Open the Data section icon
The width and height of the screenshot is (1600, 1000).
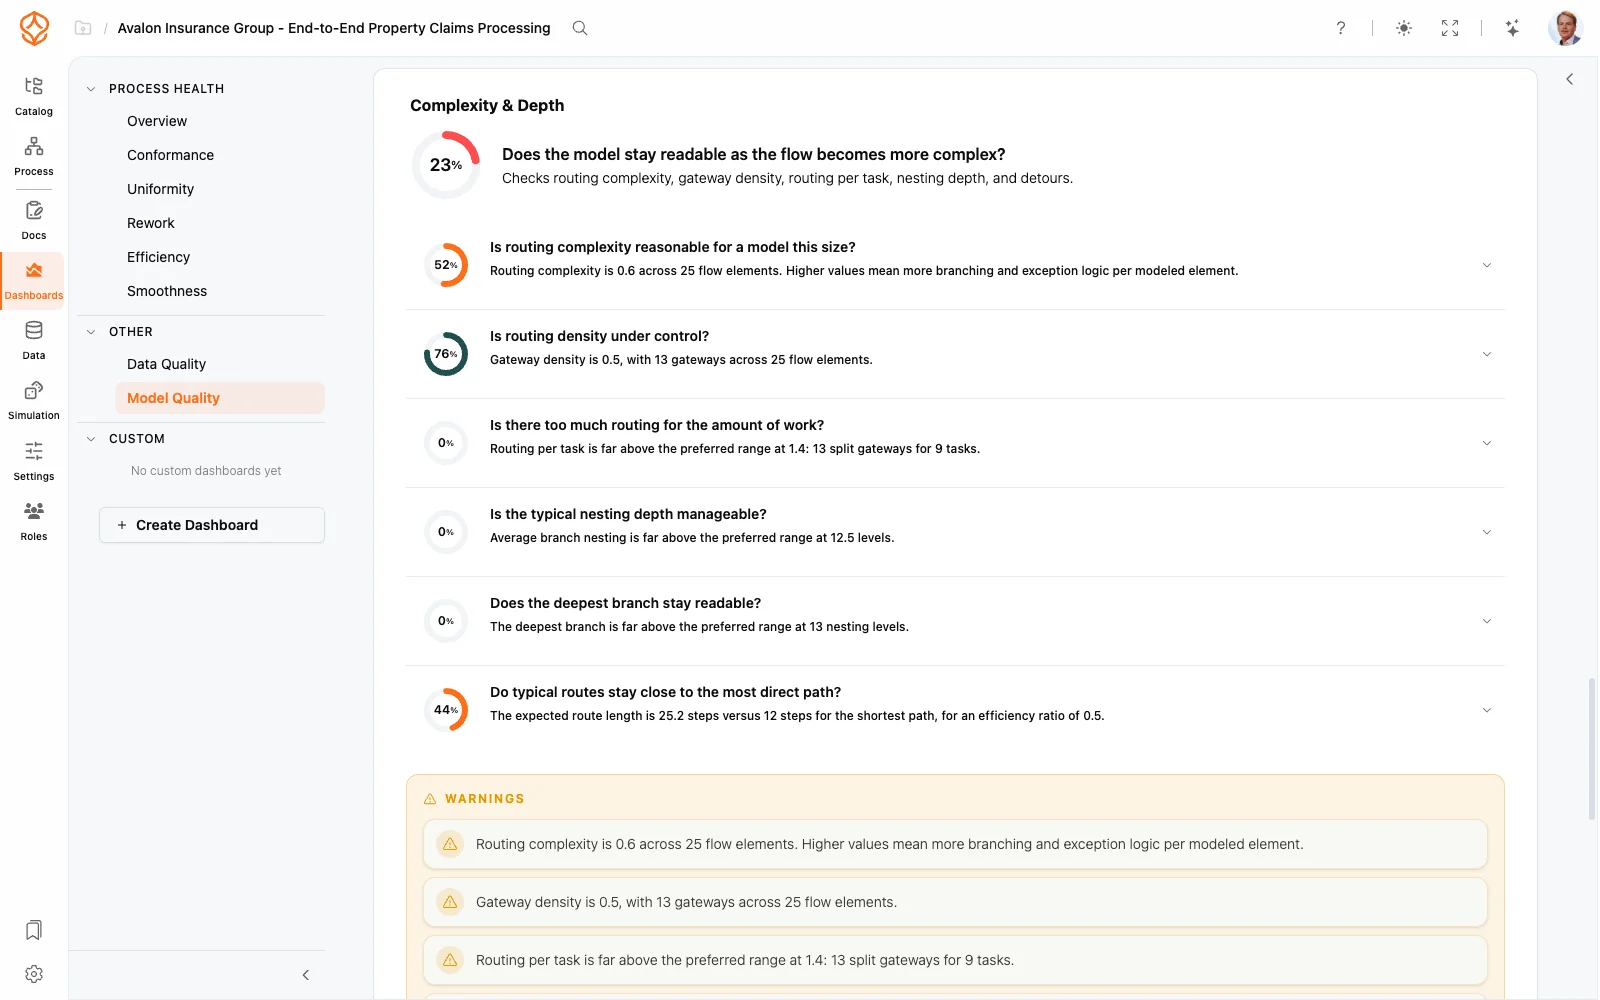pyautogui.click(x=34, y=331)
